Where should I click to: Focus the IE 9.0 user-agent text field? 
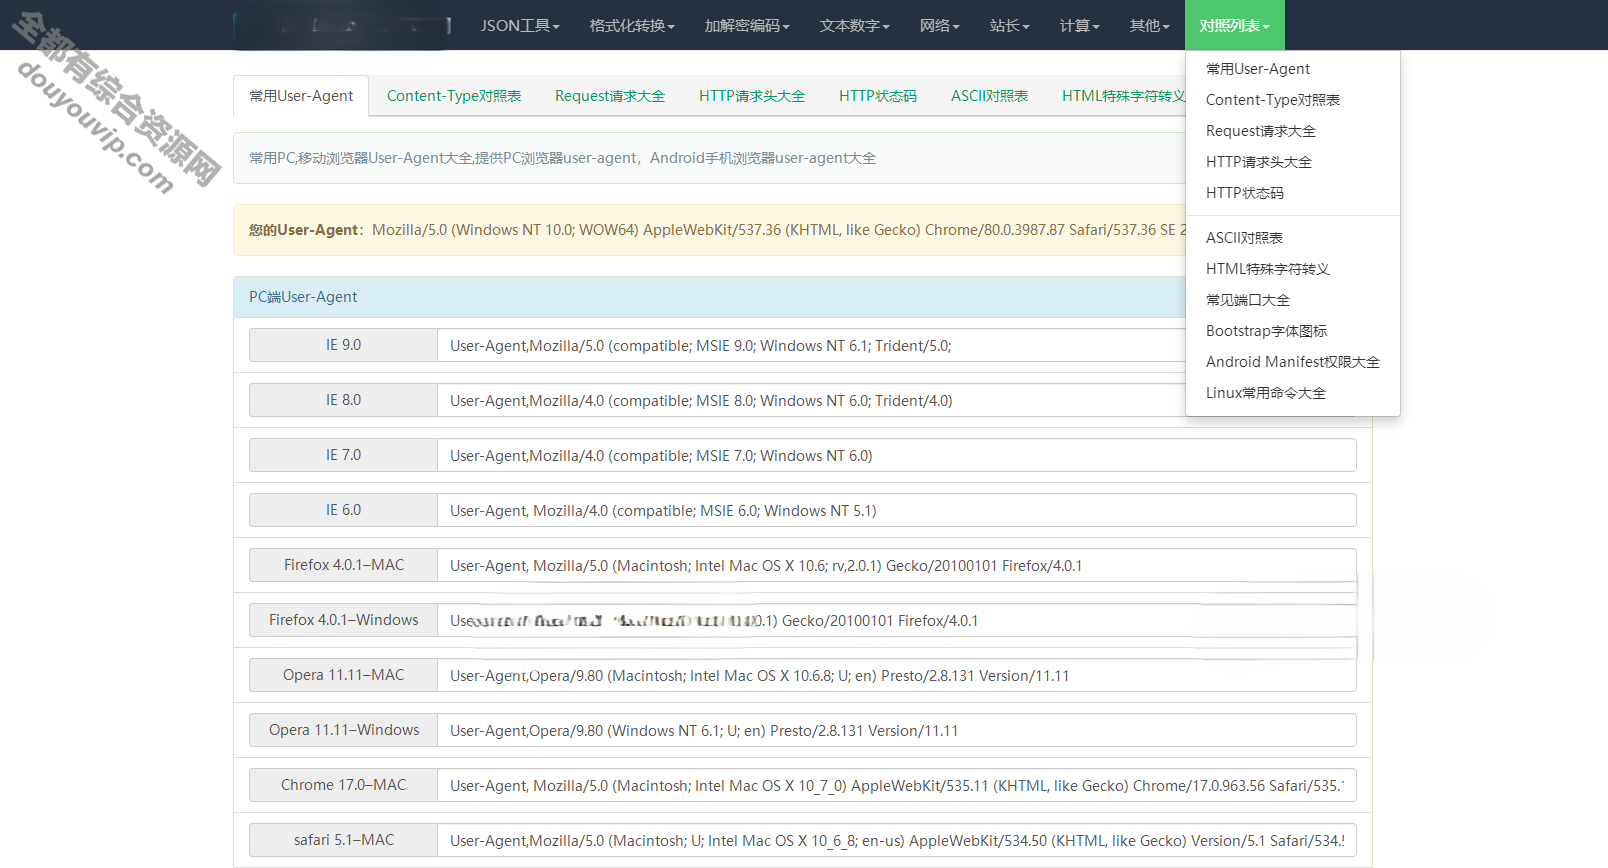pos(811,345)
